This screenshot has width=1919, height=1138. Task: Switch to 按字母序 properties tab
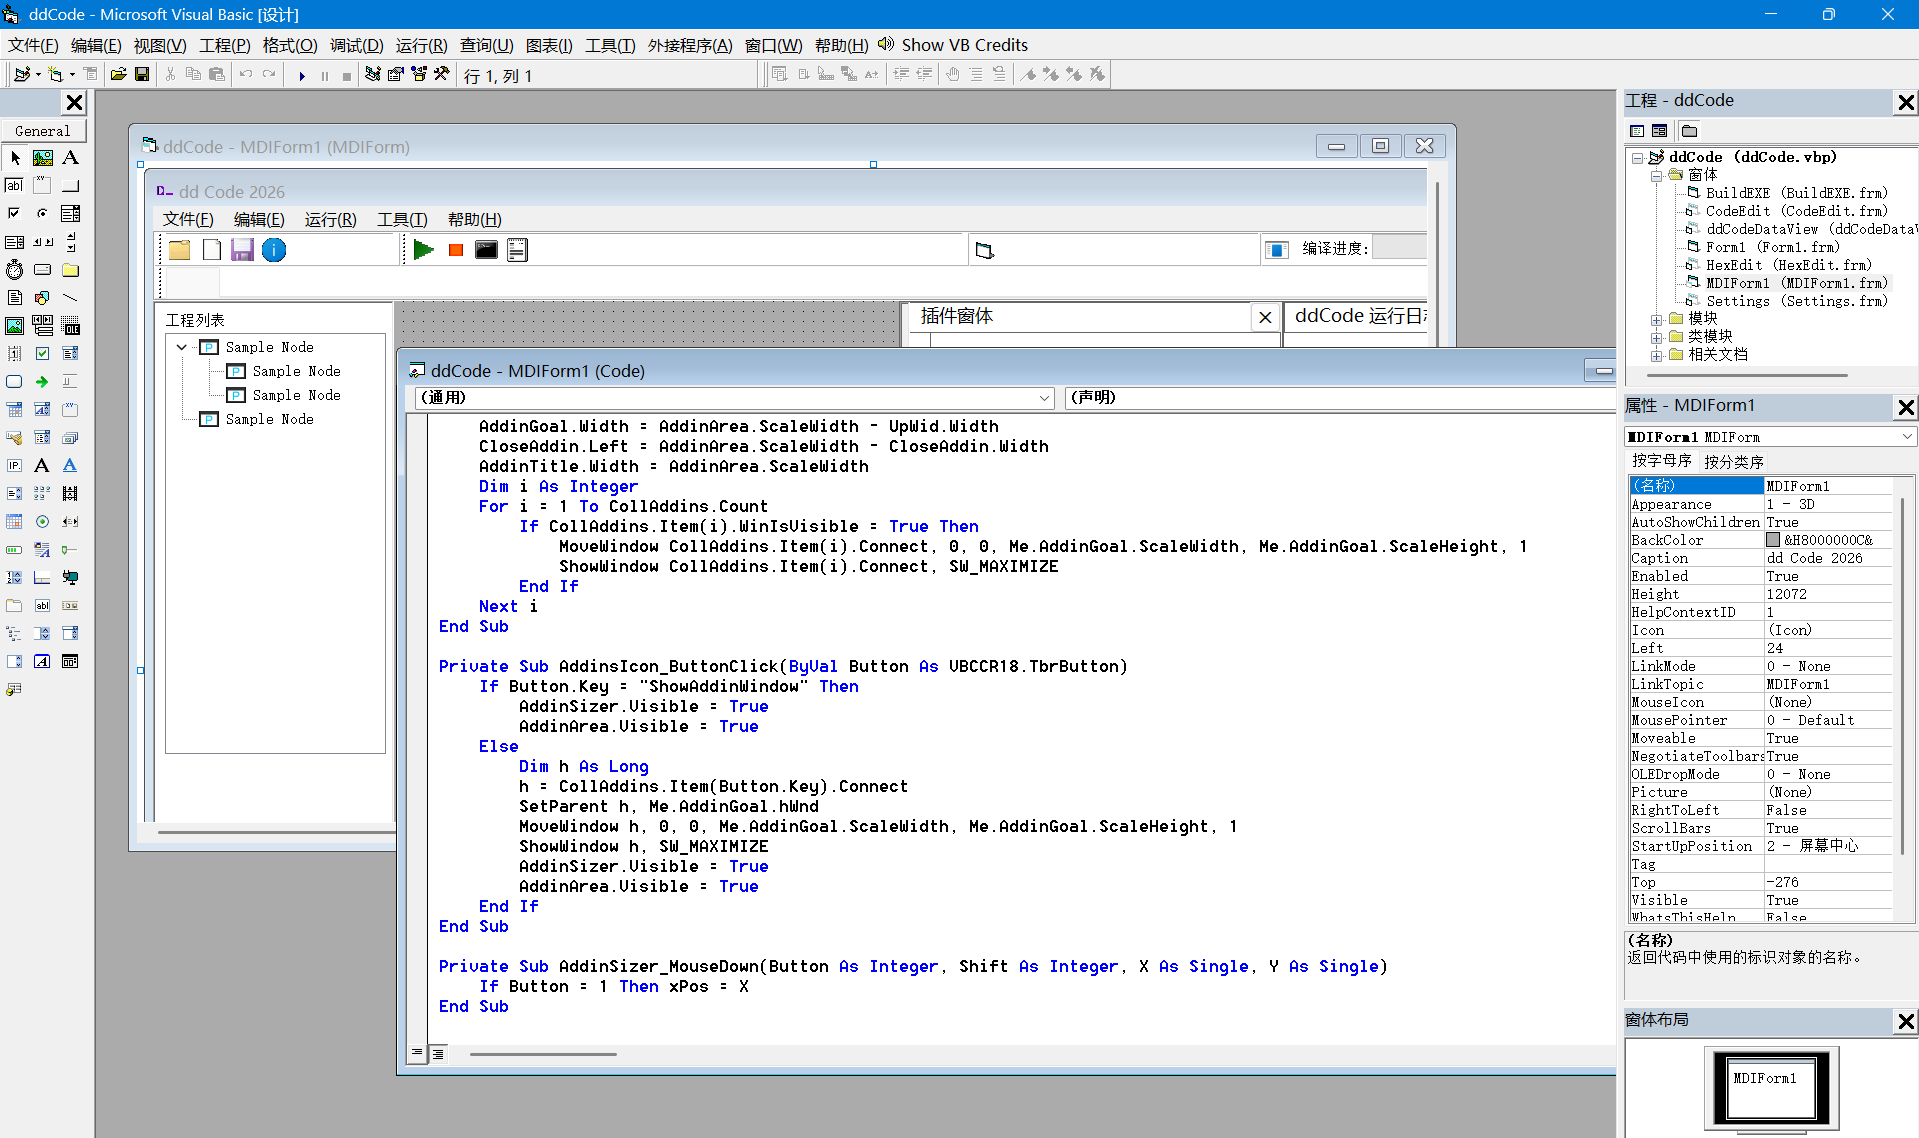(x=1662, y=461)
